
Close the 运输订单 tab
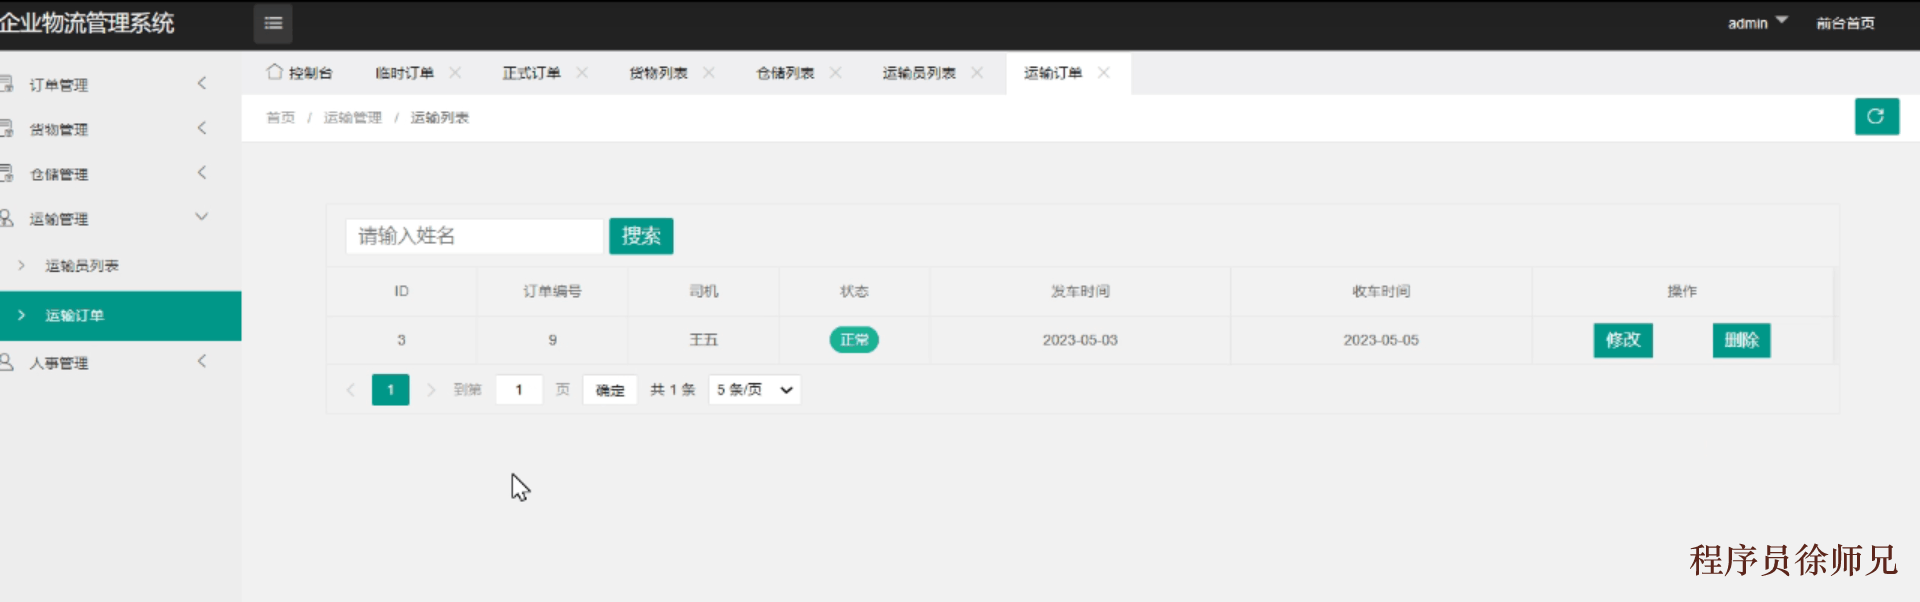(x=1104, y=72)
